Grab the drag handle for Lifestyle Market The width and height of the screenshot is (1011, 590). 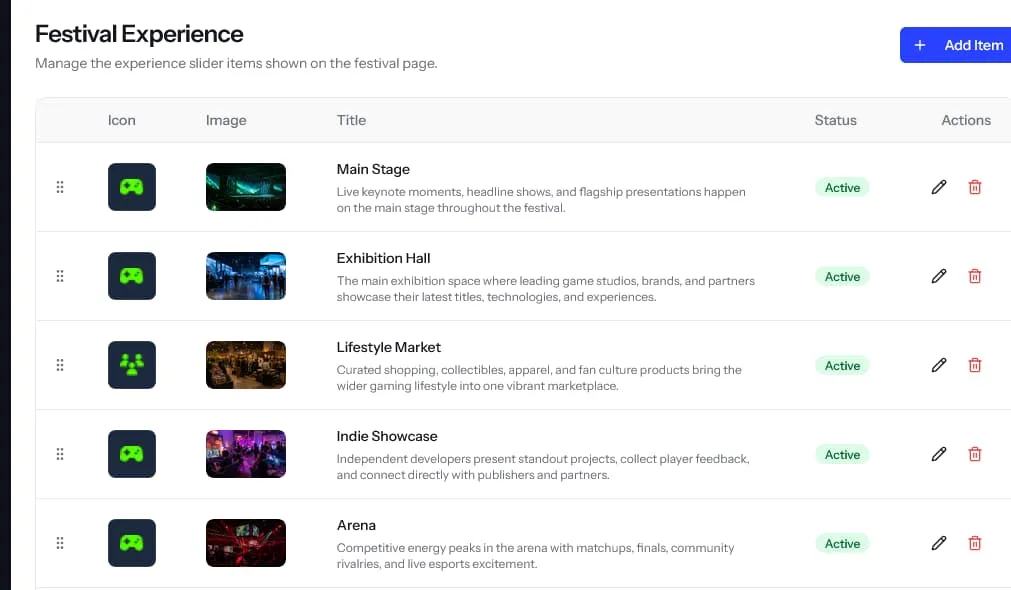tap(60, 365)
